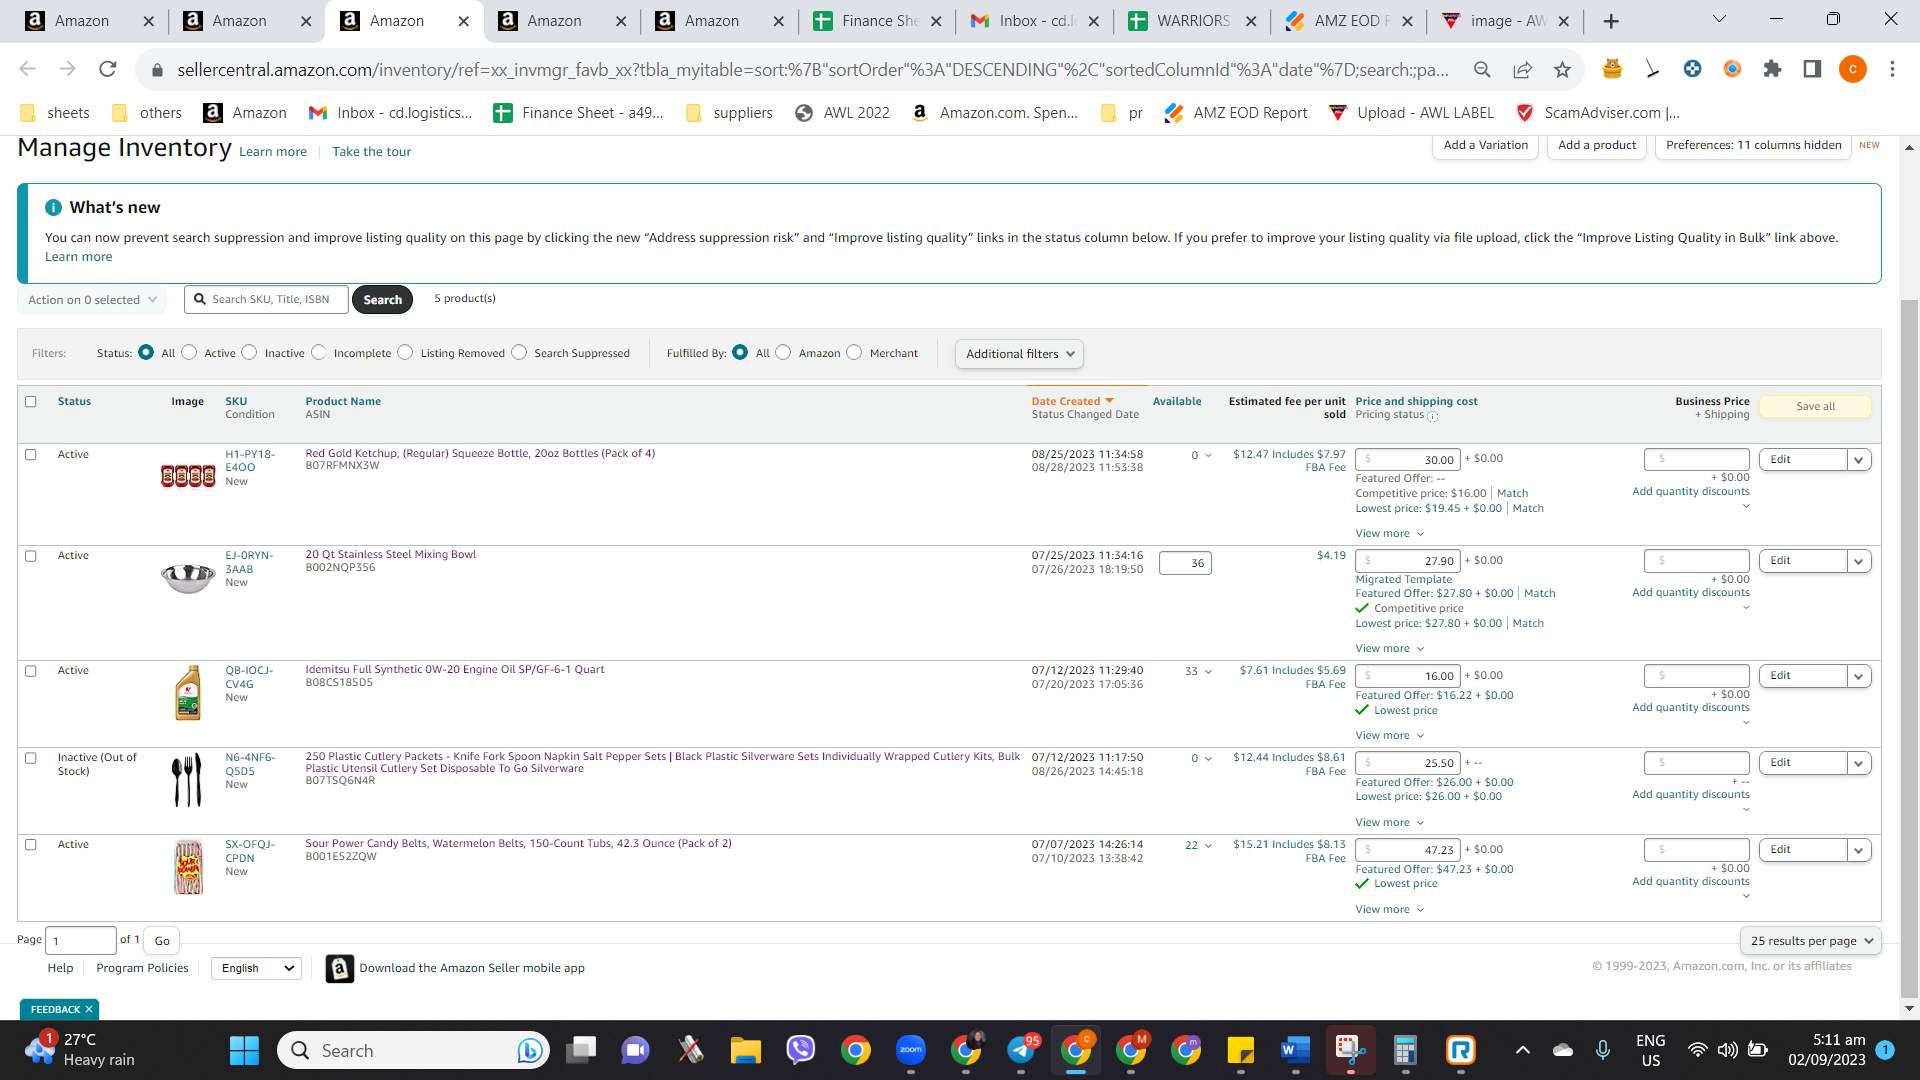
Task: Click Save all button
Action: pyautogui.click(x=1815, y=407)
